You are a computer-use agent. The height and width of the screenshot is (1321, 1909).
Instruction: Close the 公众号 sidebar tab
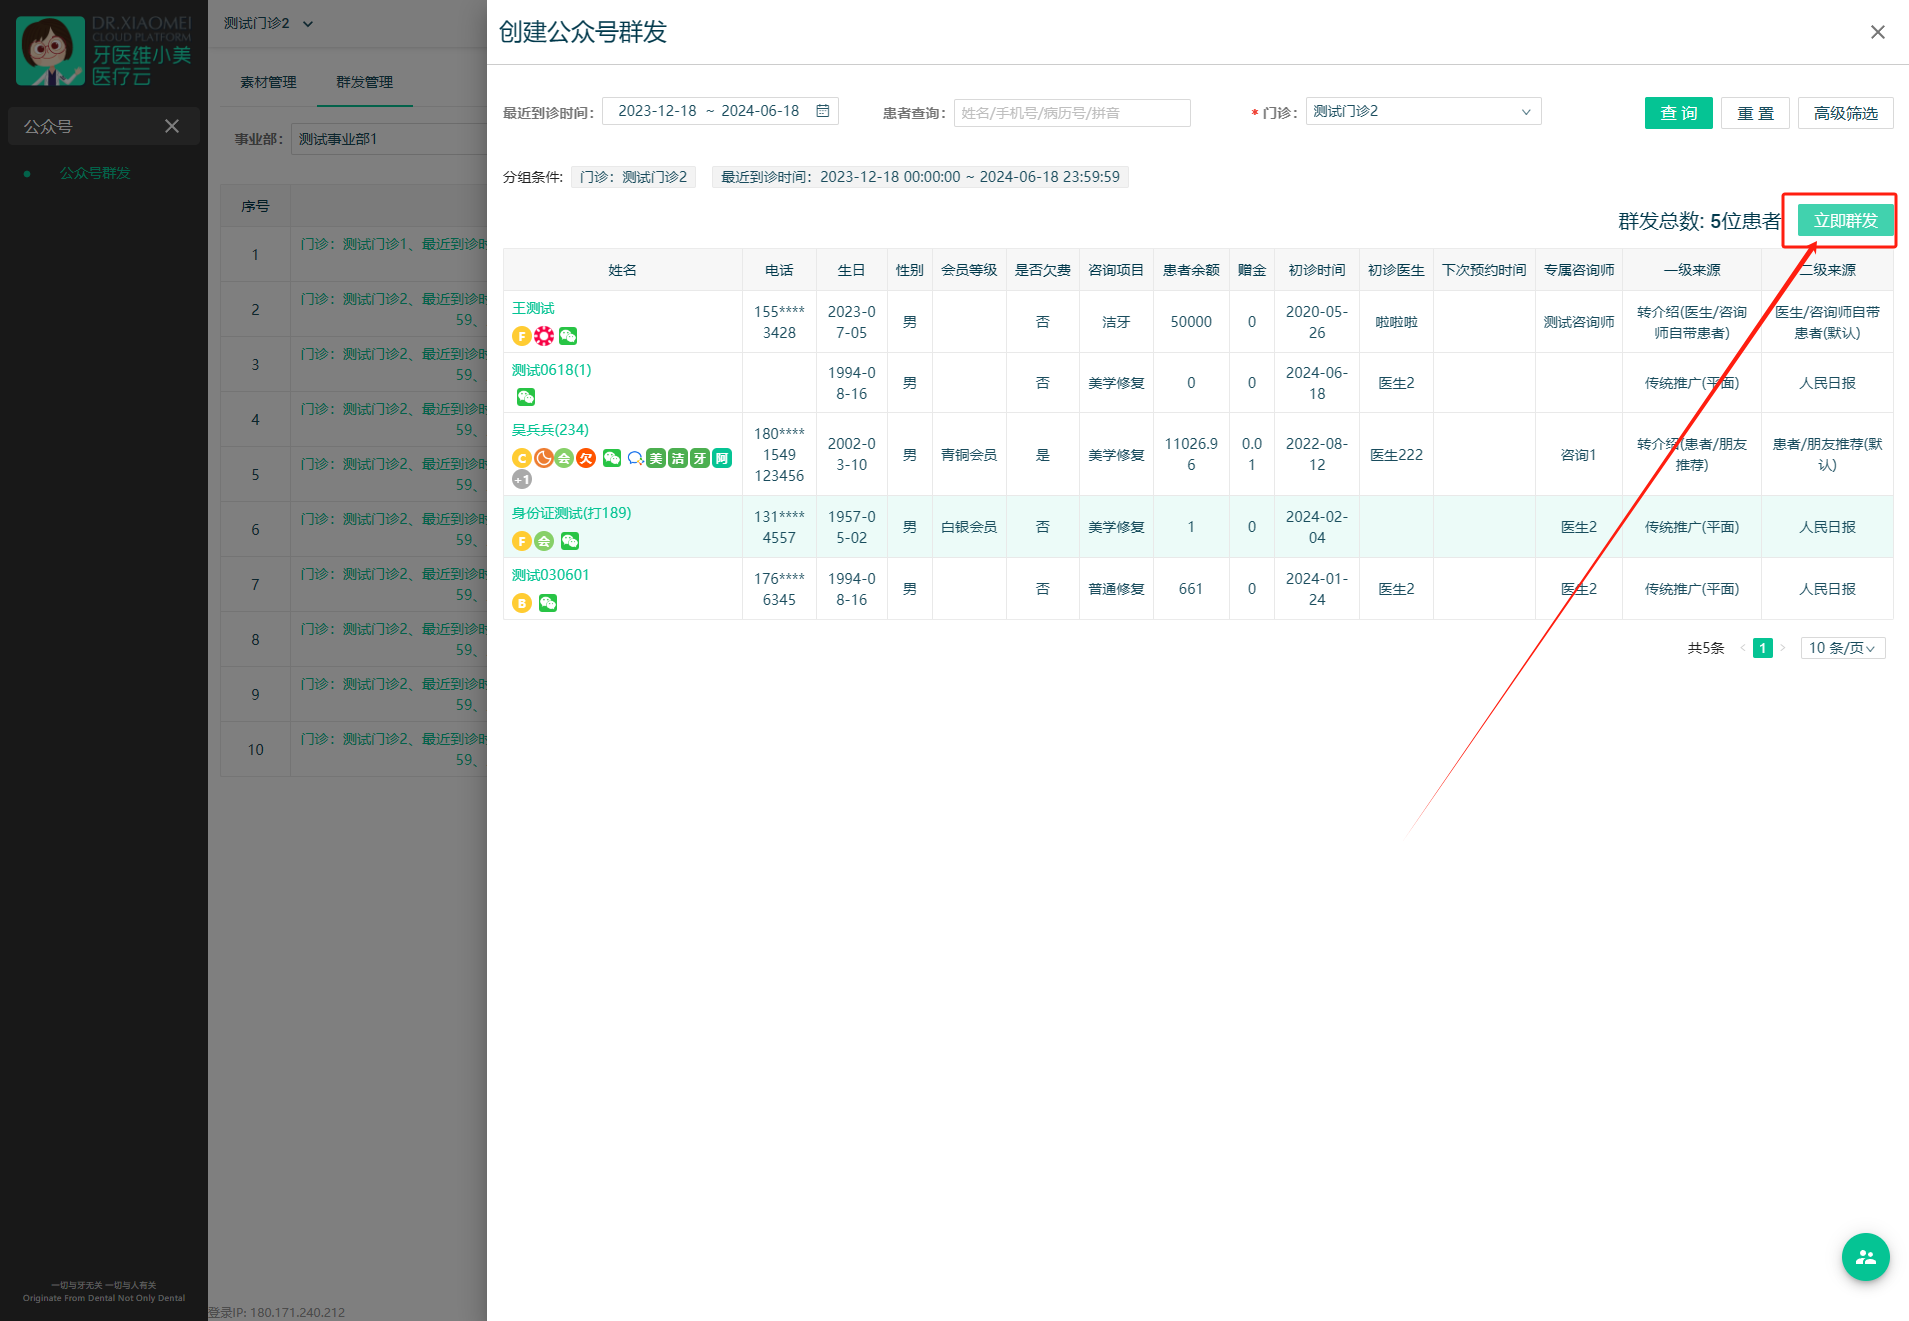[172, 126]
